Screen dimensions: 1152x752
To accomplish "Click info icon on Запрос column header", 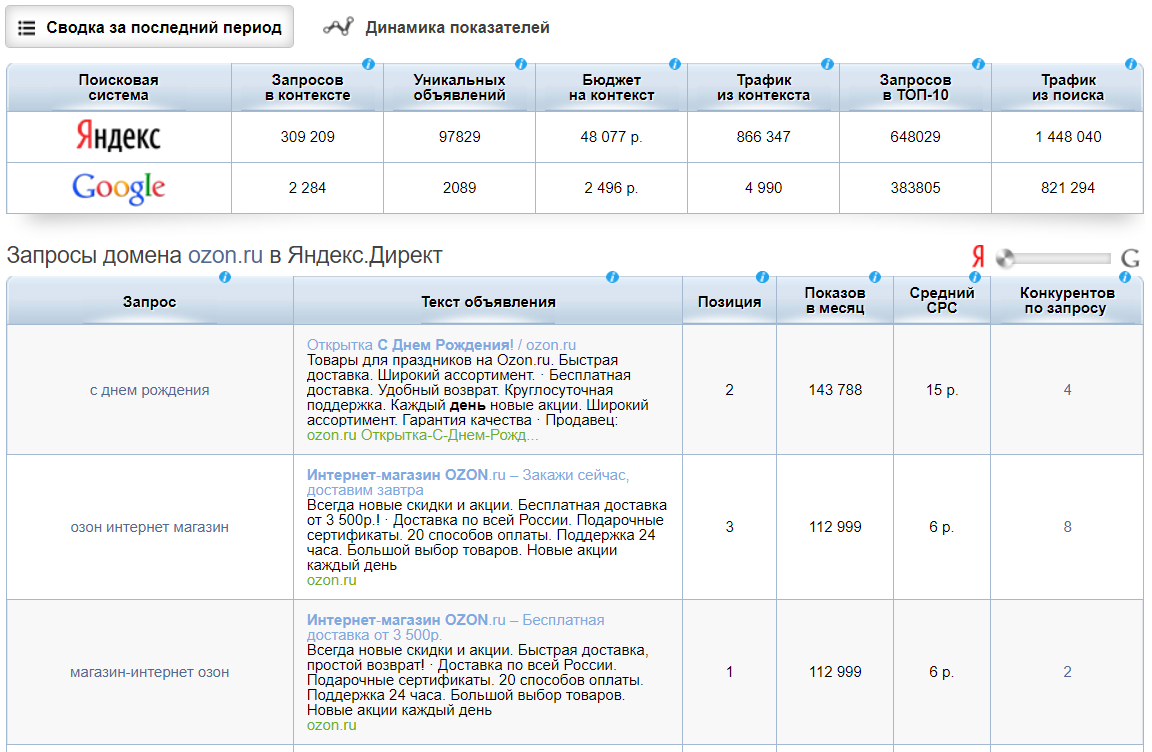I will coord(225,277).
